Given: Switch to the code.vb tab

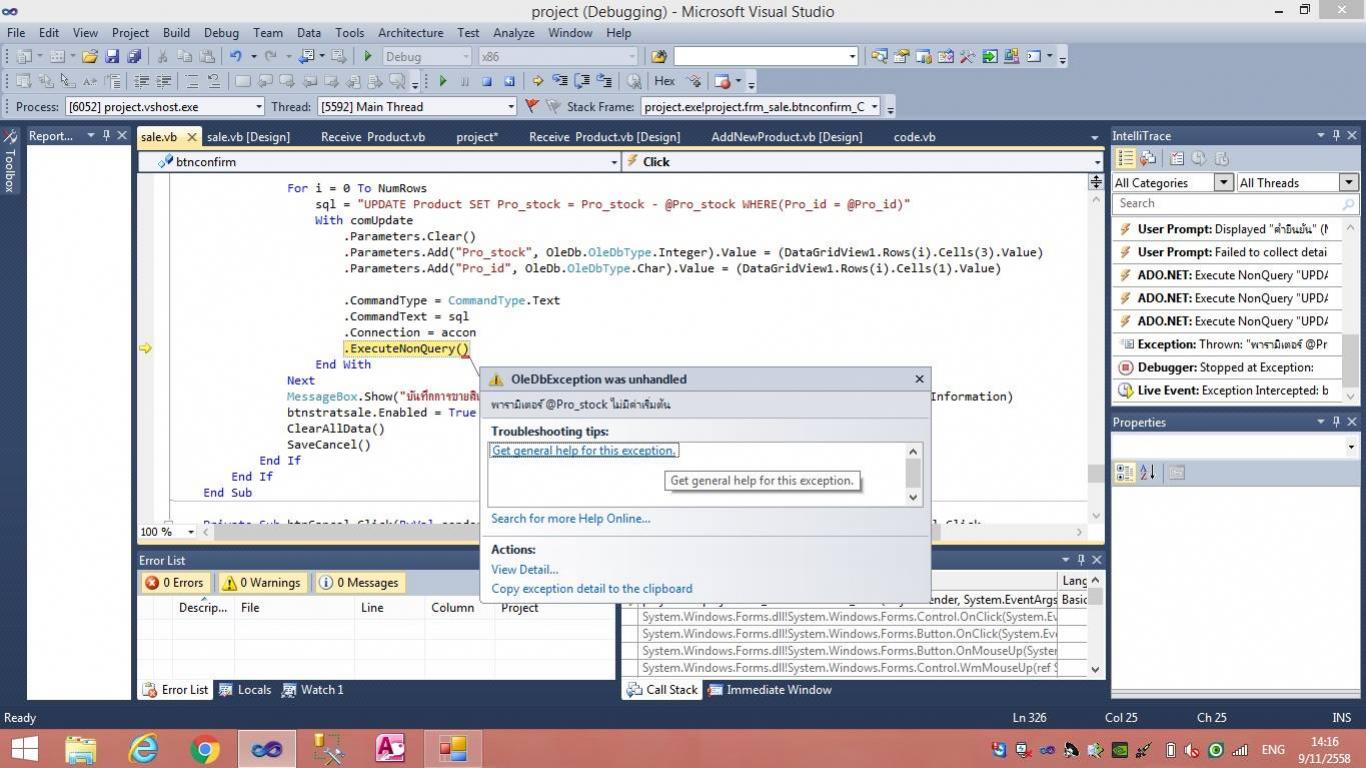Looking at the screenshot, I should coord(914,137).
